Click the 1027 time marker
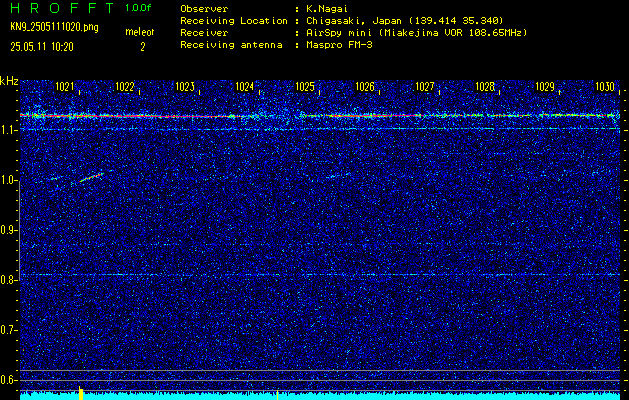The image size is (629, 400). pyautogui.click(x=425, y=87)
